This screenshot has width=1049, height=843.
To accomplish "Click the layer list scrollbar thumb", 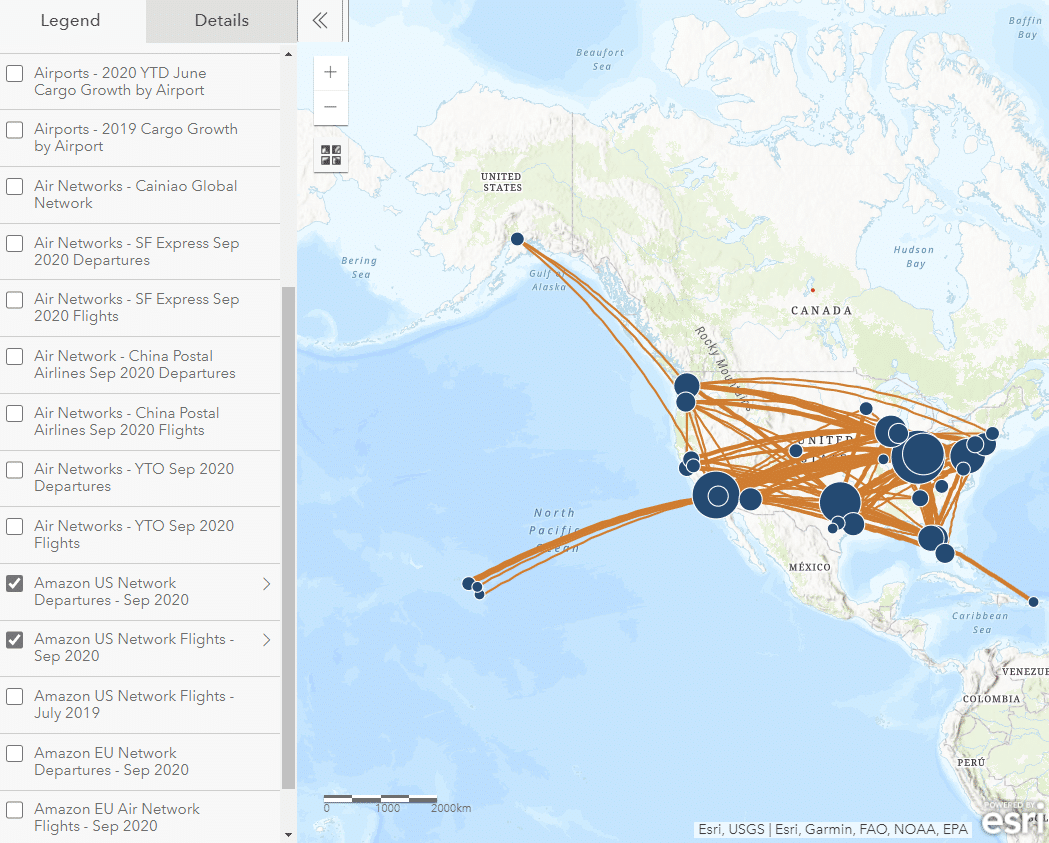I will tap(288, 538).
